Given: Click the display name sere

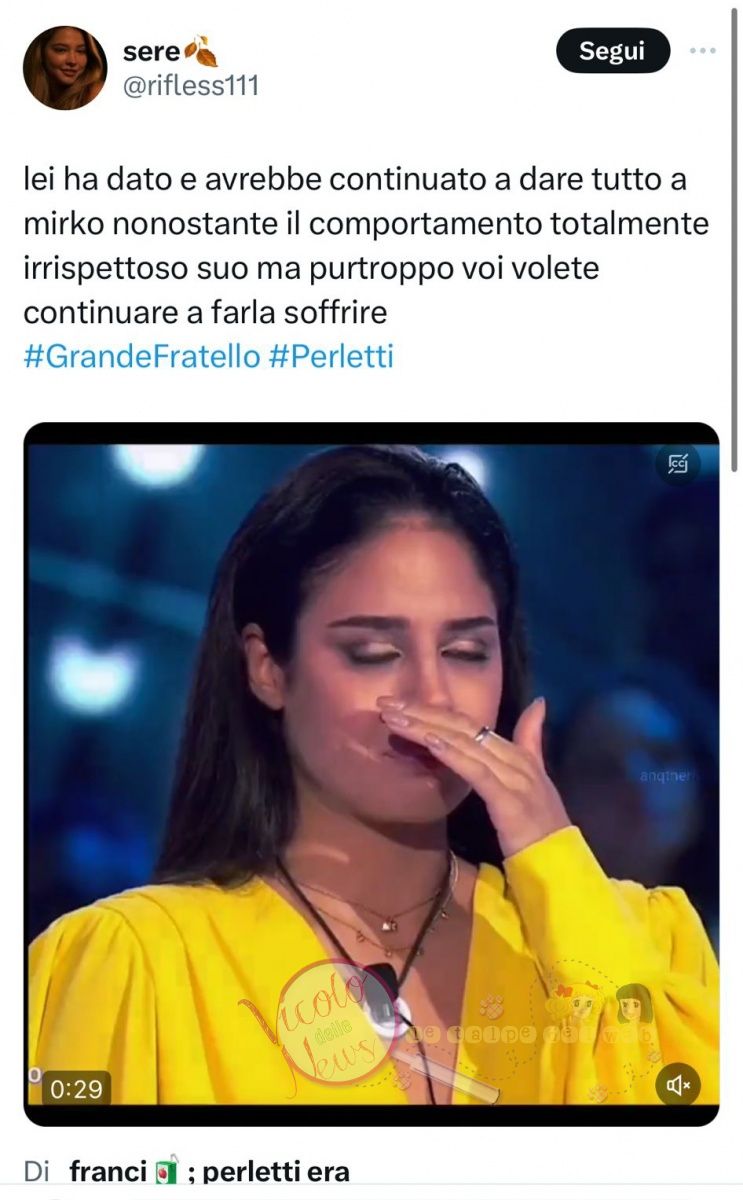Looking at the screenshot, I should coord(152,52).
